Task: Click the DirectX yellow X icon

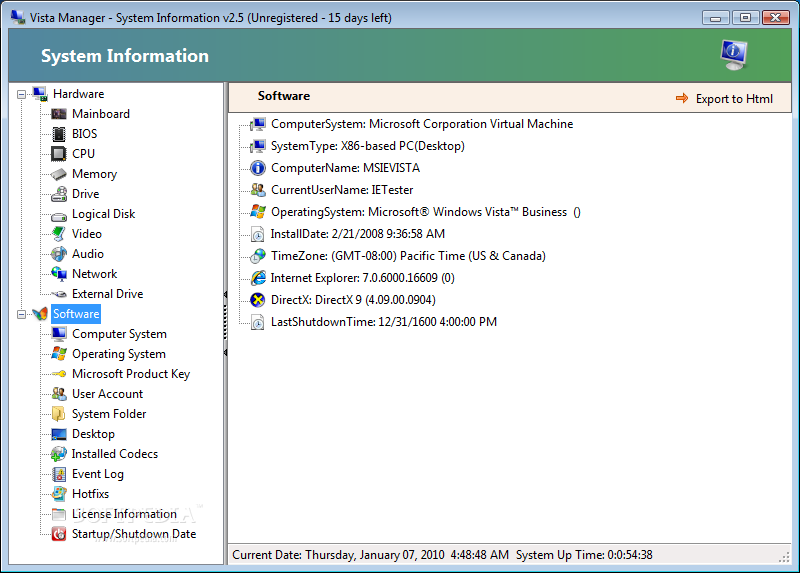Action: click(258, 300)
